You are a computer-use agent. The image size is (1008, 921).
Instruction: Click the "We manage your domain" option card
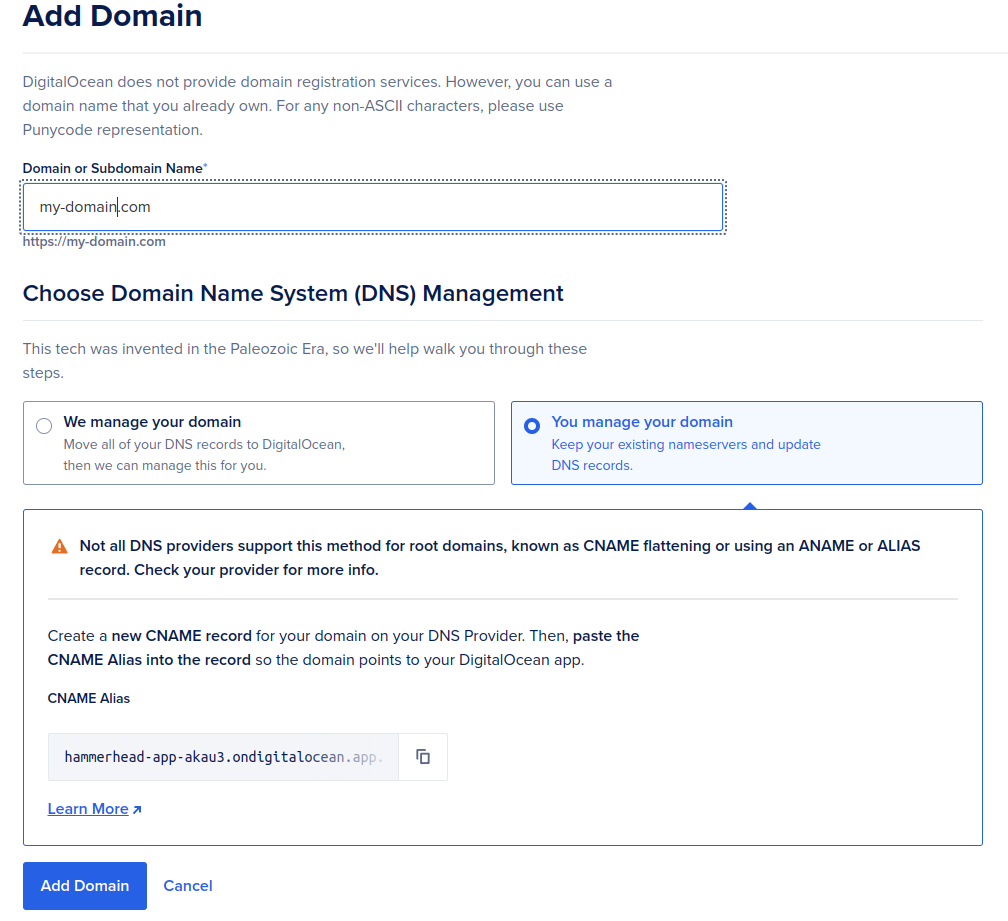pyautogui.click(x=259, y=443)
